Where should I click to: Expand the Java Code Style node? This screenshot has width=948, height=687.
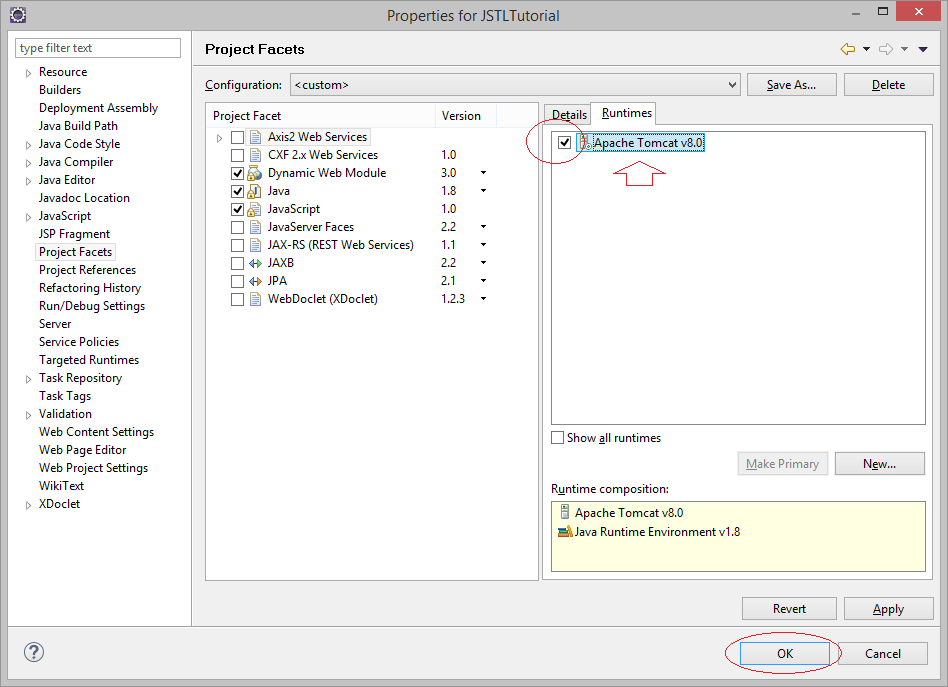[x=28, y=145]
